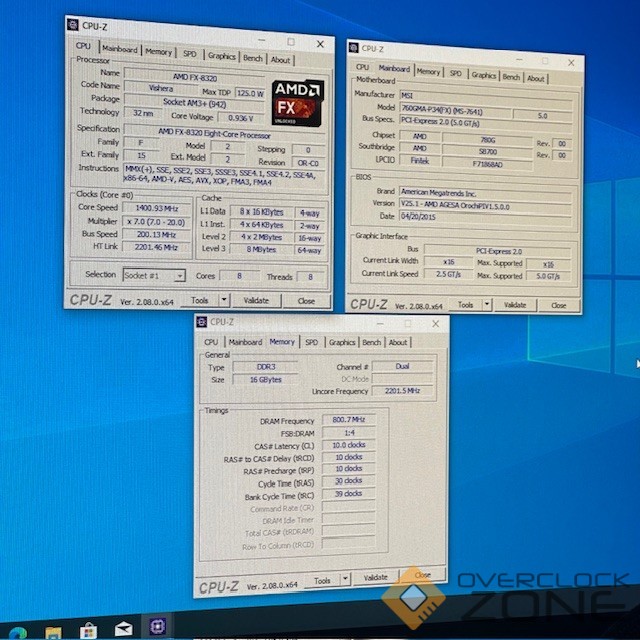This screenshot has height=640, width=640.
Task: Open About tab in Mainboard window
Action: pos(536,78)
